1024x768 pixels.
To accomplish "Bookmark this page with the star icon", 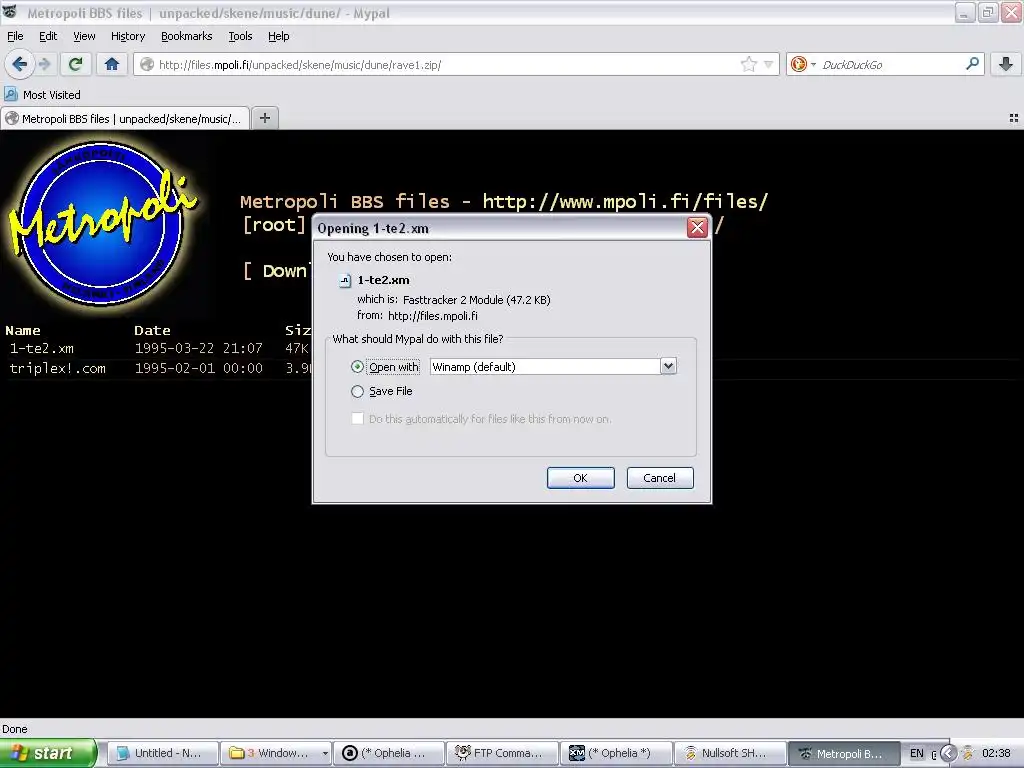I will [x=748, y=64].
